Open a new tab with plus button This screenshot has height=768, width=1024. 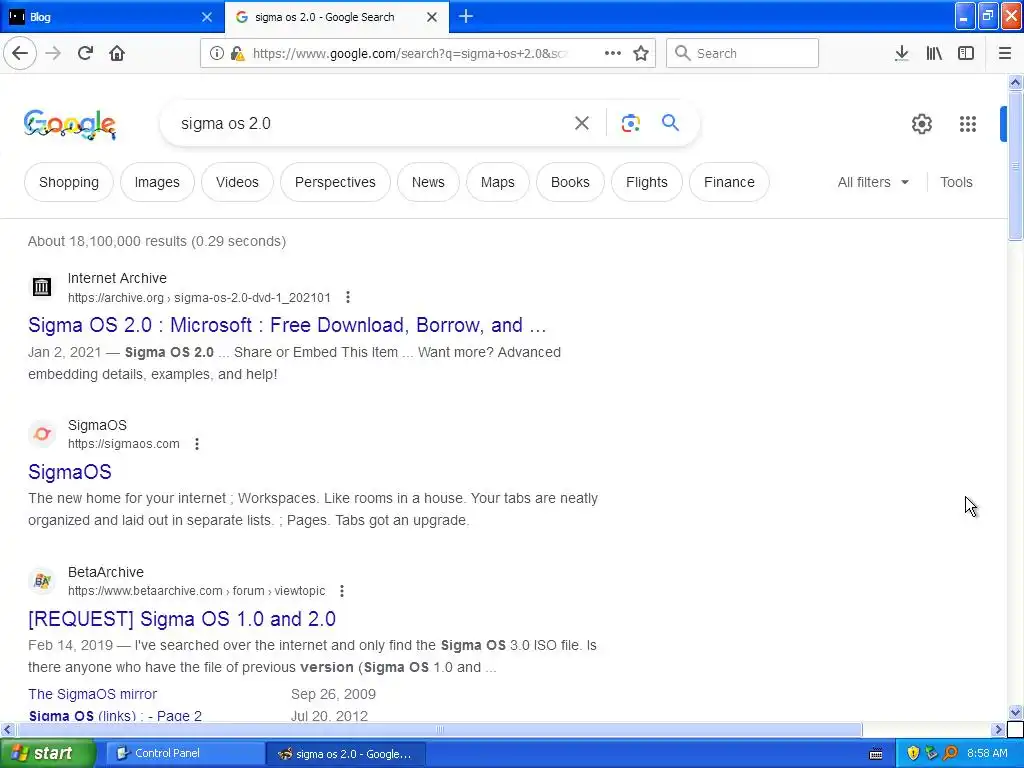466,16
